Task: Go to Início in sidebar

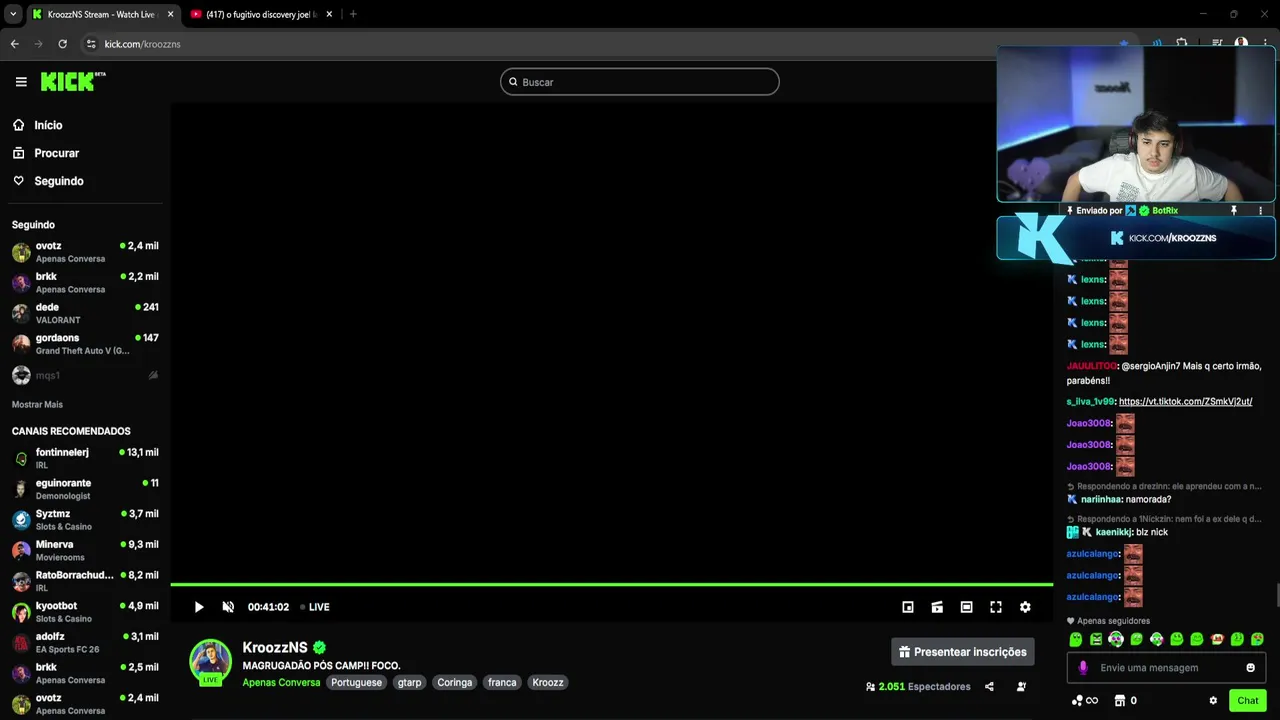Action: 38,125
